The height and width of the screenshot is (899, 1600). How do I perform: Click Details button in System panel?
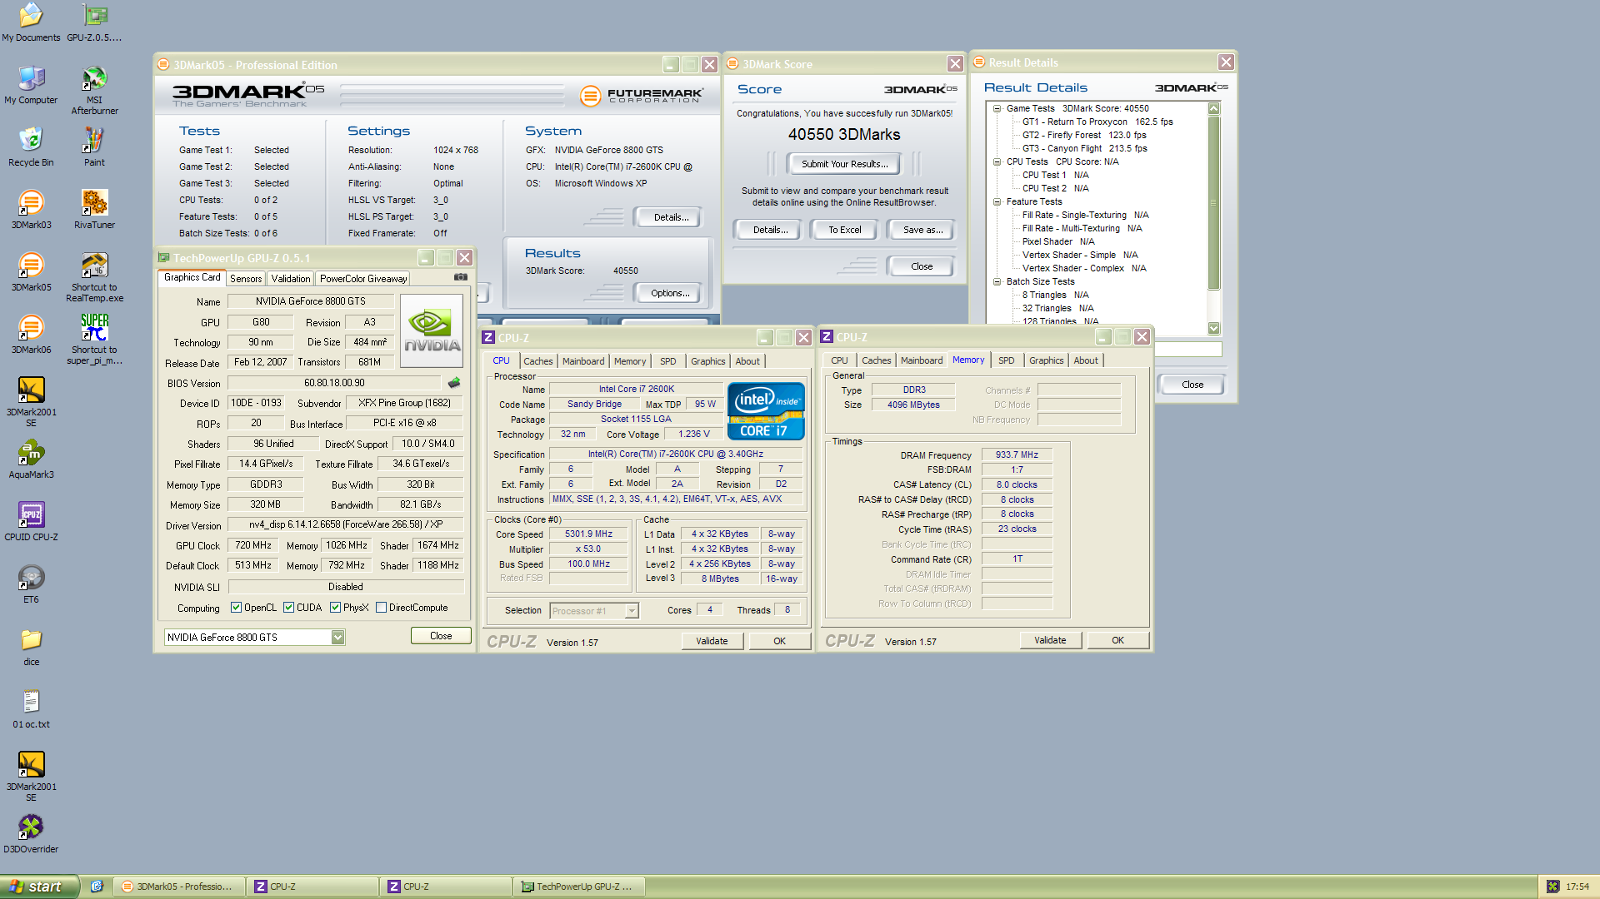point(669,217)
